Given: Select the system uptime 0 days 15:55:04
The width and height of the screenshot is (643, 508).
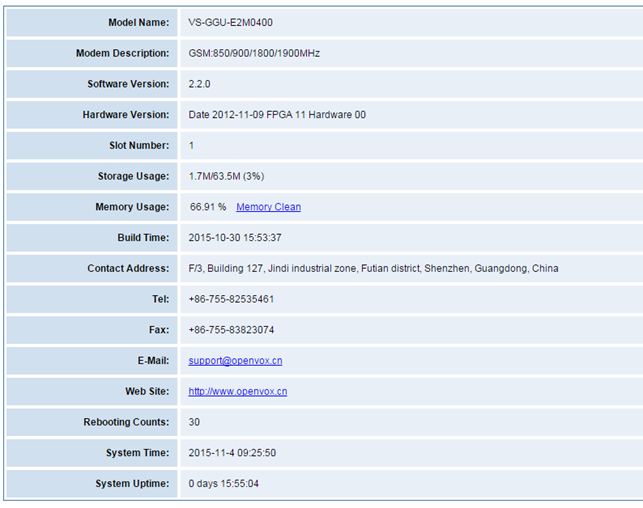Looking at the screenshot, I should pos(223,484).
